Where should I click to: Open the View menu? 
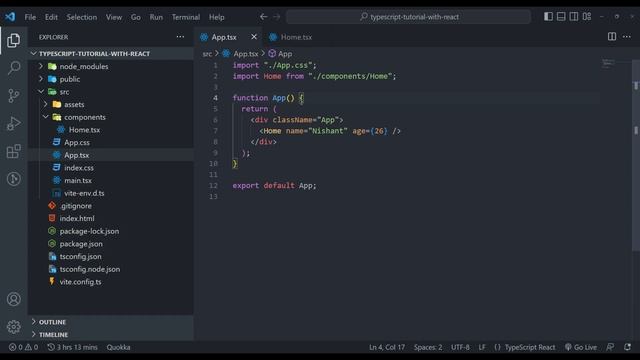(114, 17)
